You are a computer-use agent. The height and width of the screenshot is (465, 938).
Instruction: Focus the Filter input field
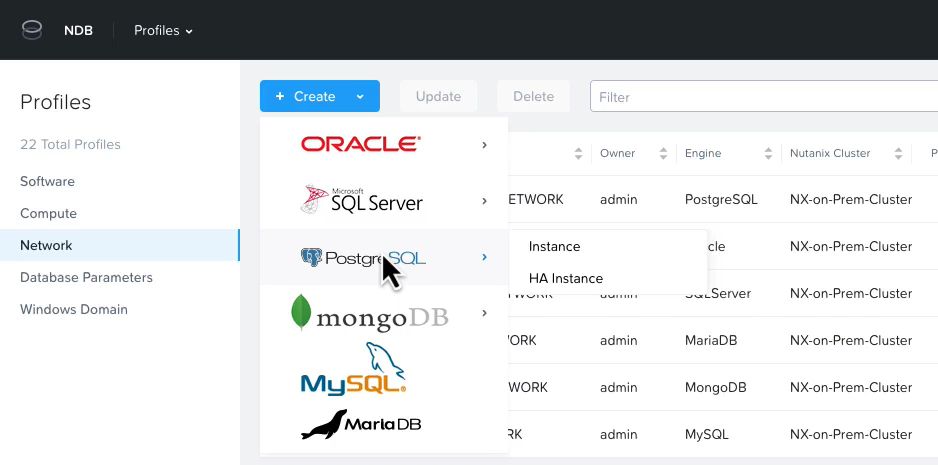pos(764,96)
